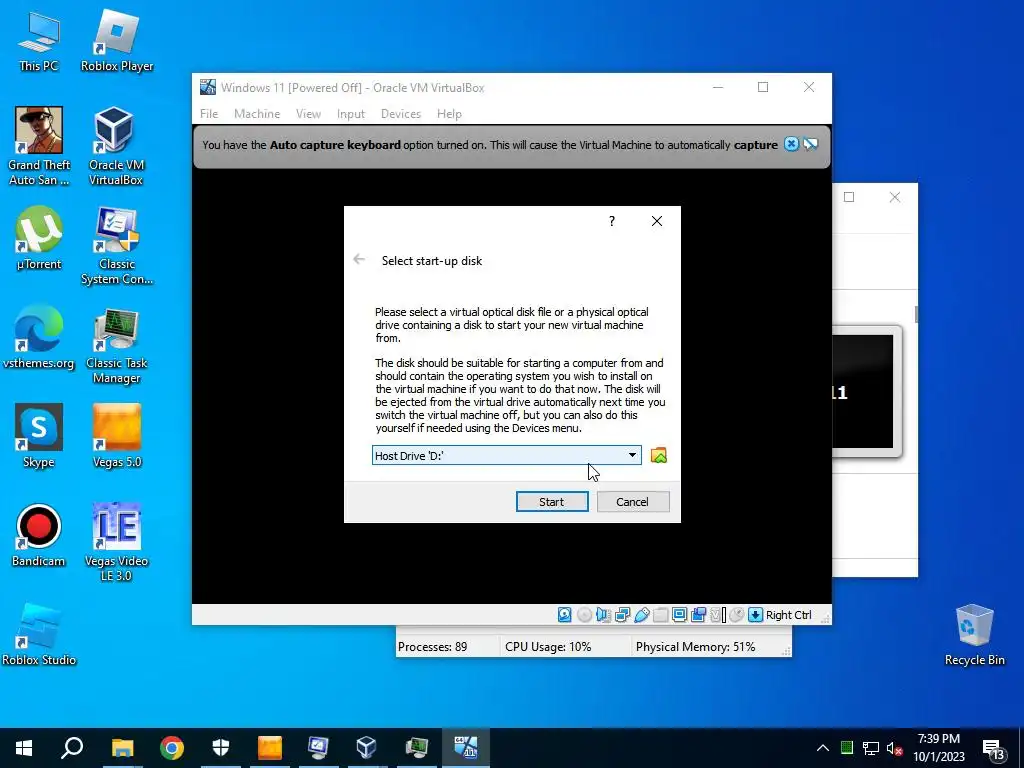Click the keyboard capture arrow icon
Image resolution: width=1024 pixels, height=768 pixels.
pos(756,615)
